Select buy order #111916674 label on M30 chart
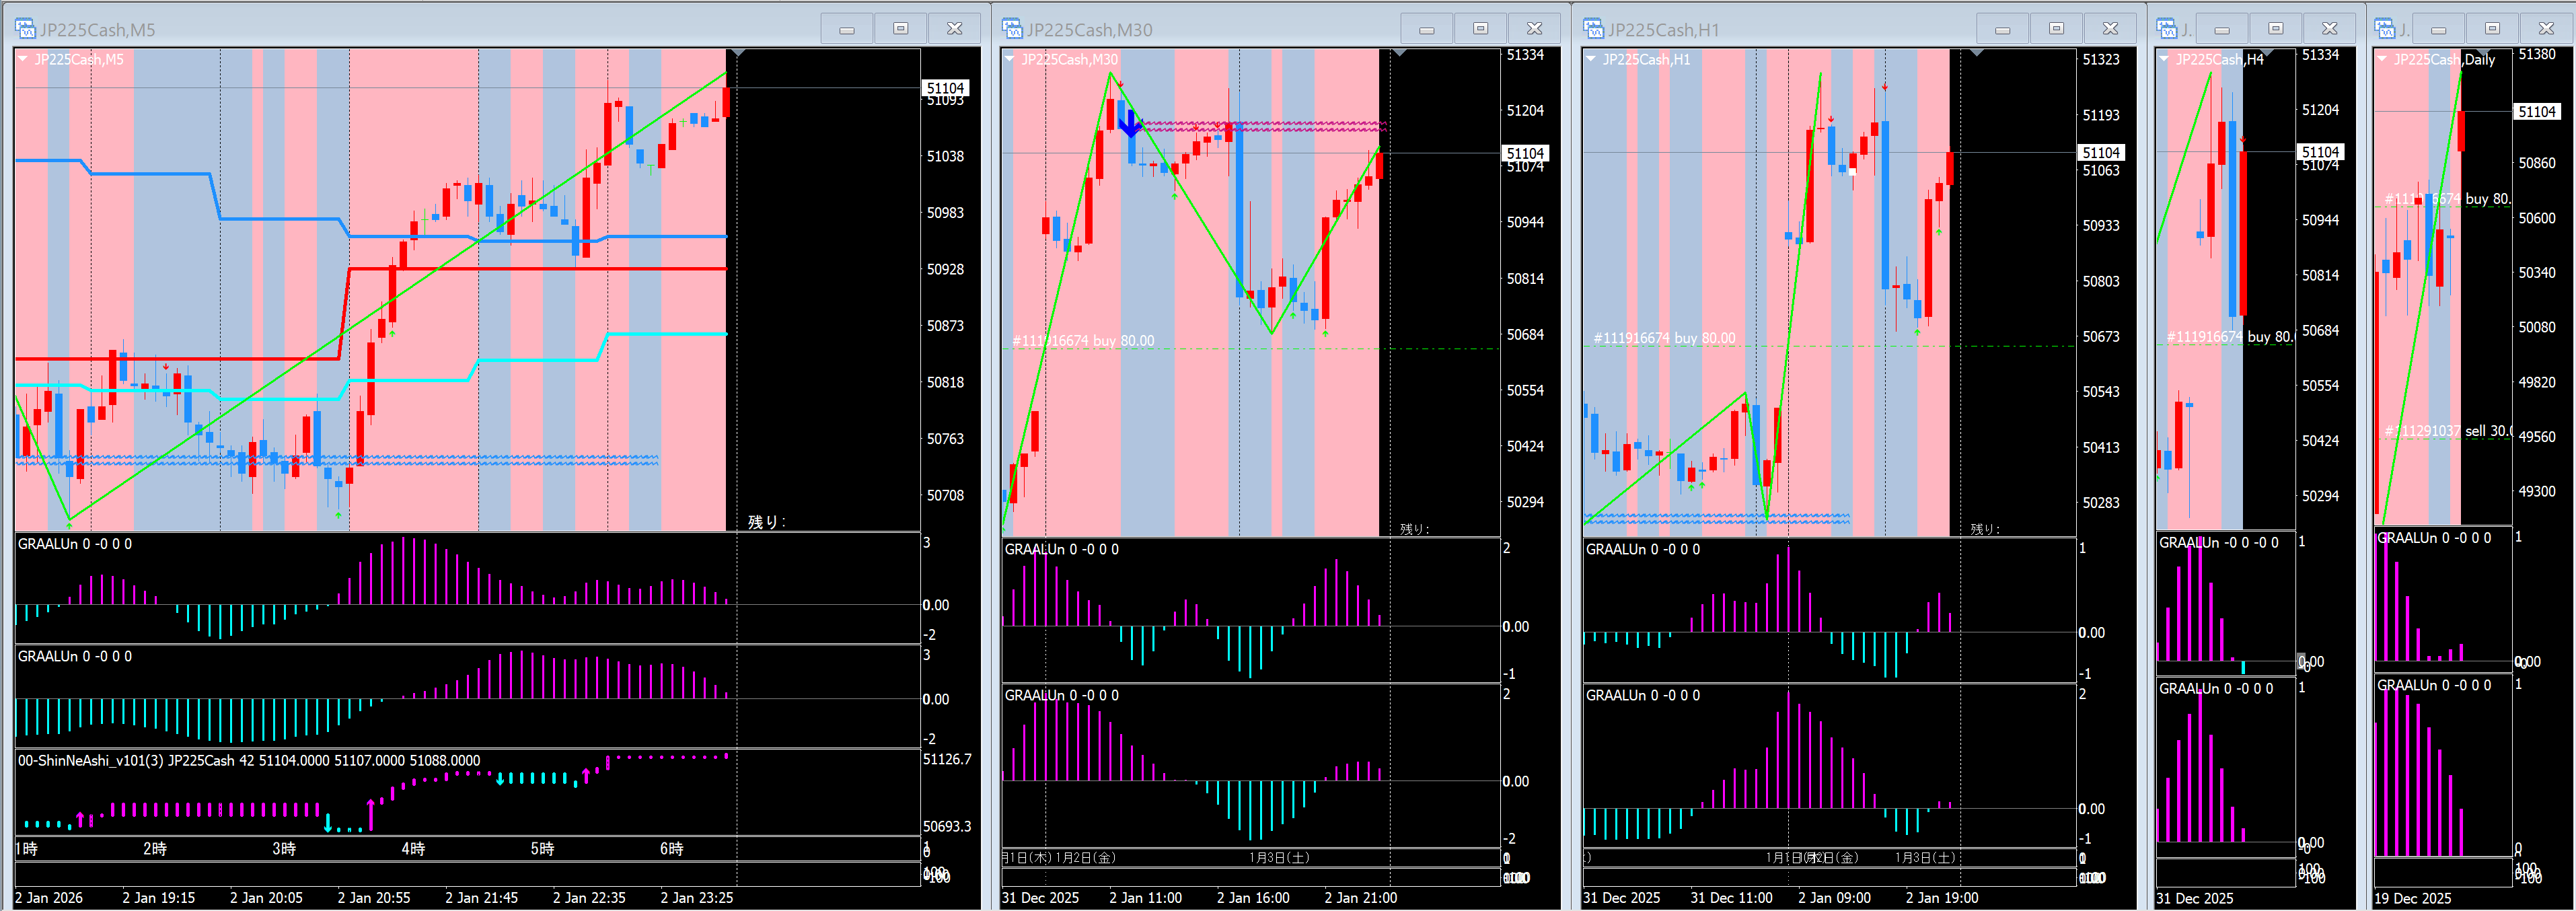This screenshot has width=2576, height=911. click(x=1083, y=341)
